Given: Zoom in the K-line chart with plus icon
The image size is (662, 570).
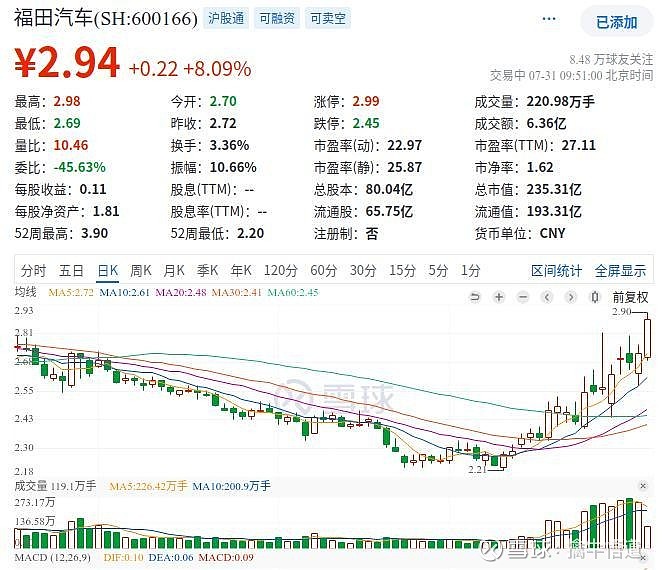Looking at the screenshot, I should point(499,297).
